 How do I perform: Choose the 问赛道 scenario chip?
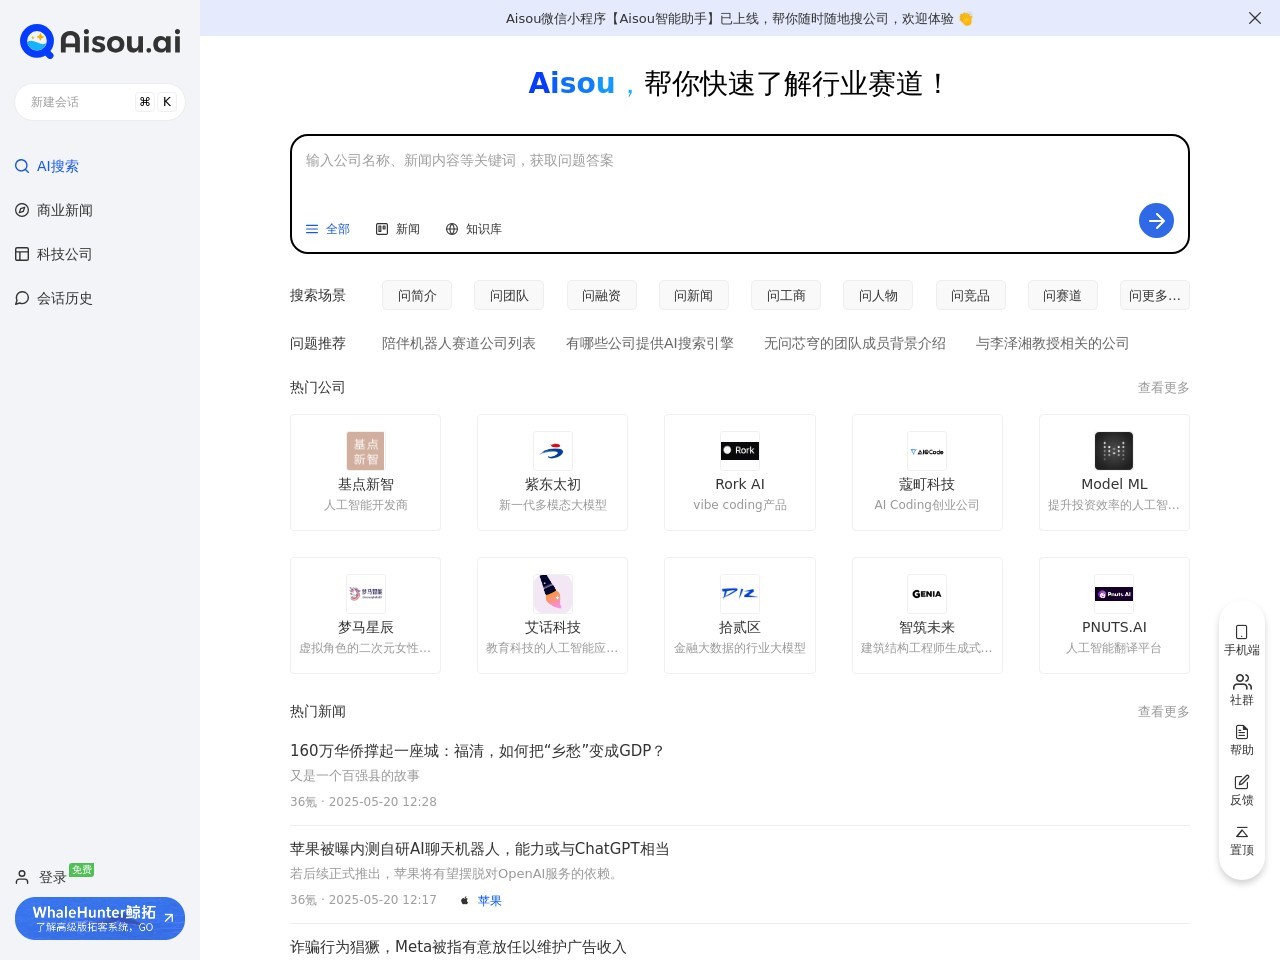pos(1062,295)
